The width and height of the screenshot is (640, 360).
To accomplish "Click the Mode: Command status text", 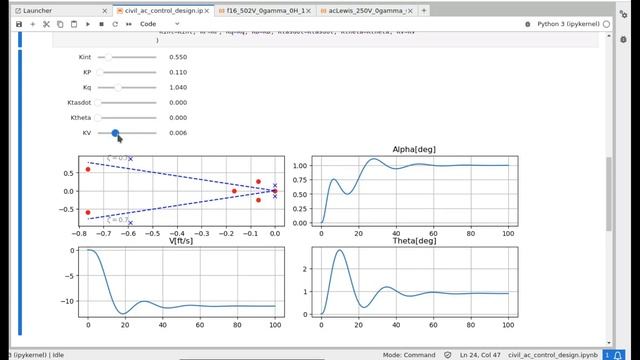I will pyautogui.click(x=409, y=355).
